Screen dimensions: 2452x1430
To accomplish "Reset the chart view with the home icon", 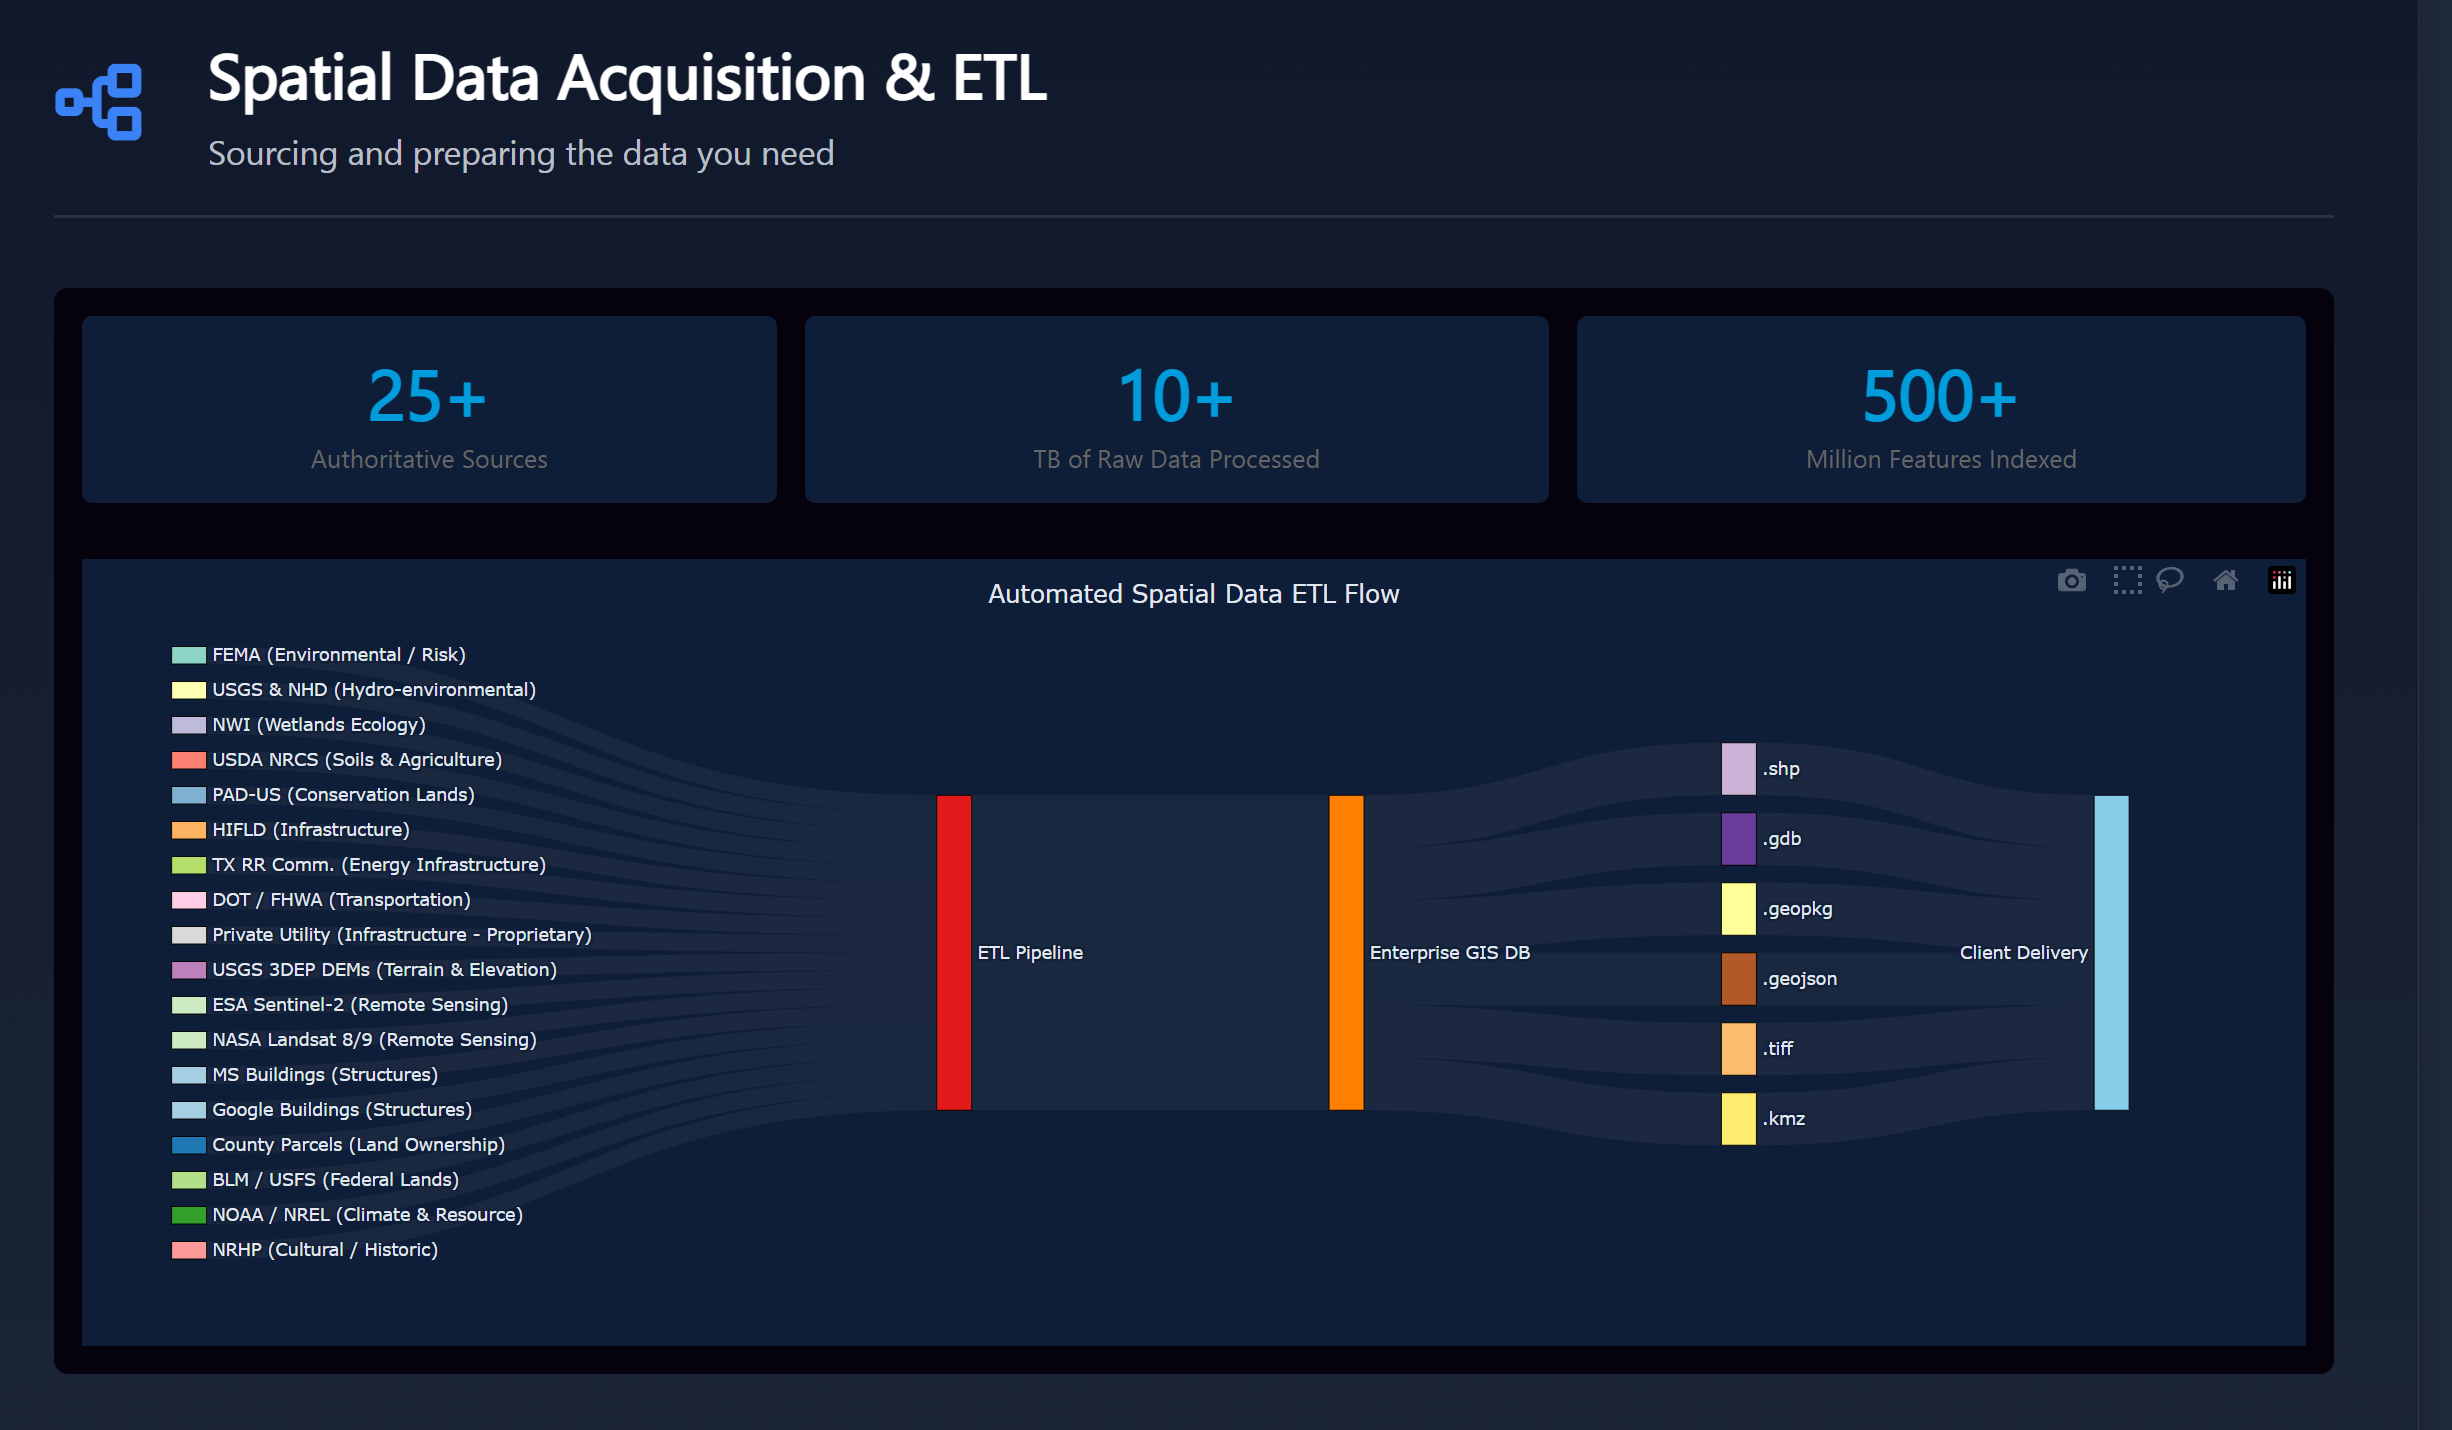I will coord(2226,580).
